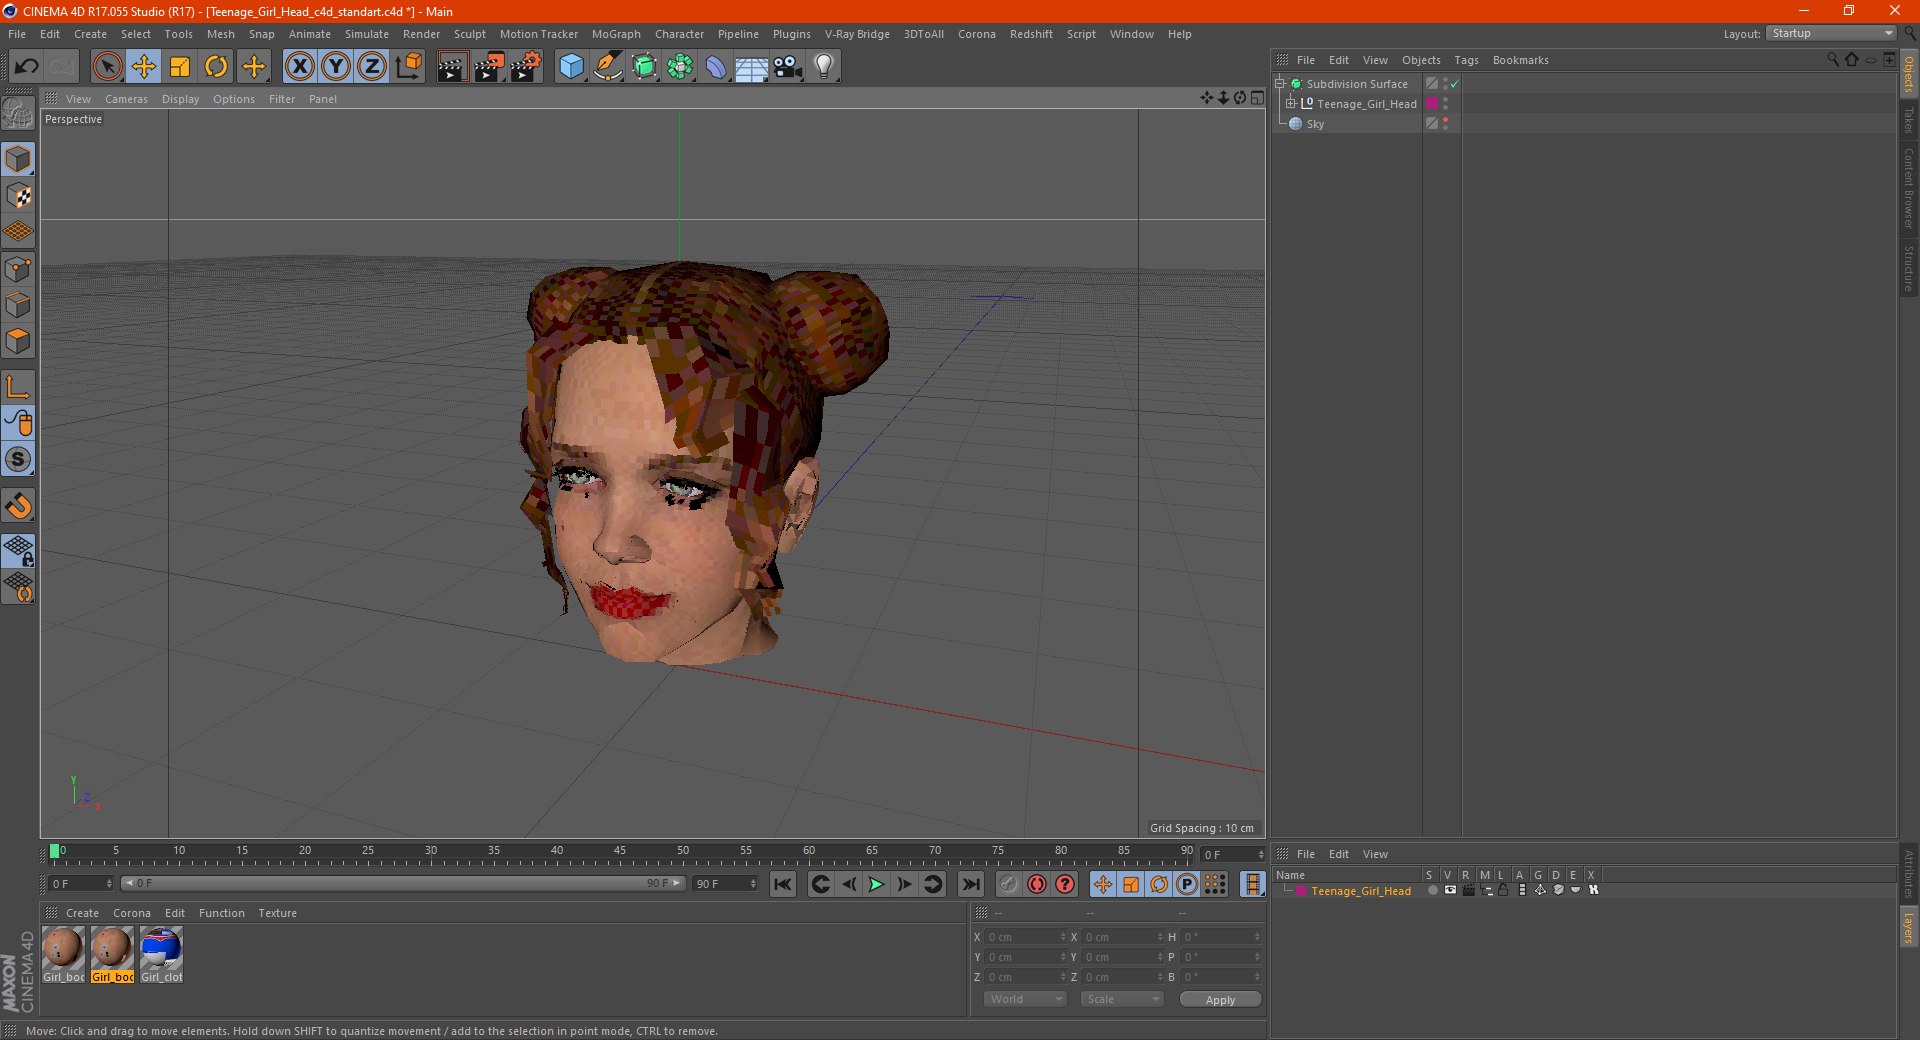Add a Cube primitive object
This screenshot has width=1920, height=1040.
[x=571, y=67]
